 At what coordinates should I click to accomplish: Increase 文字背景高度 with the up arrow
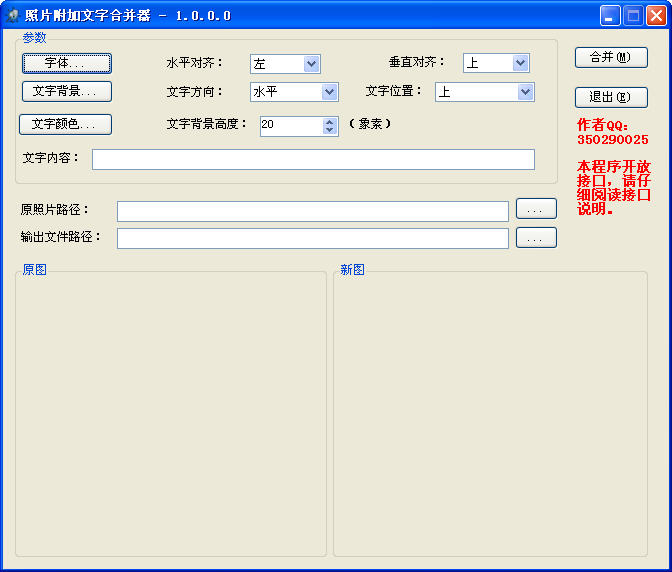[x=330, y=122]
